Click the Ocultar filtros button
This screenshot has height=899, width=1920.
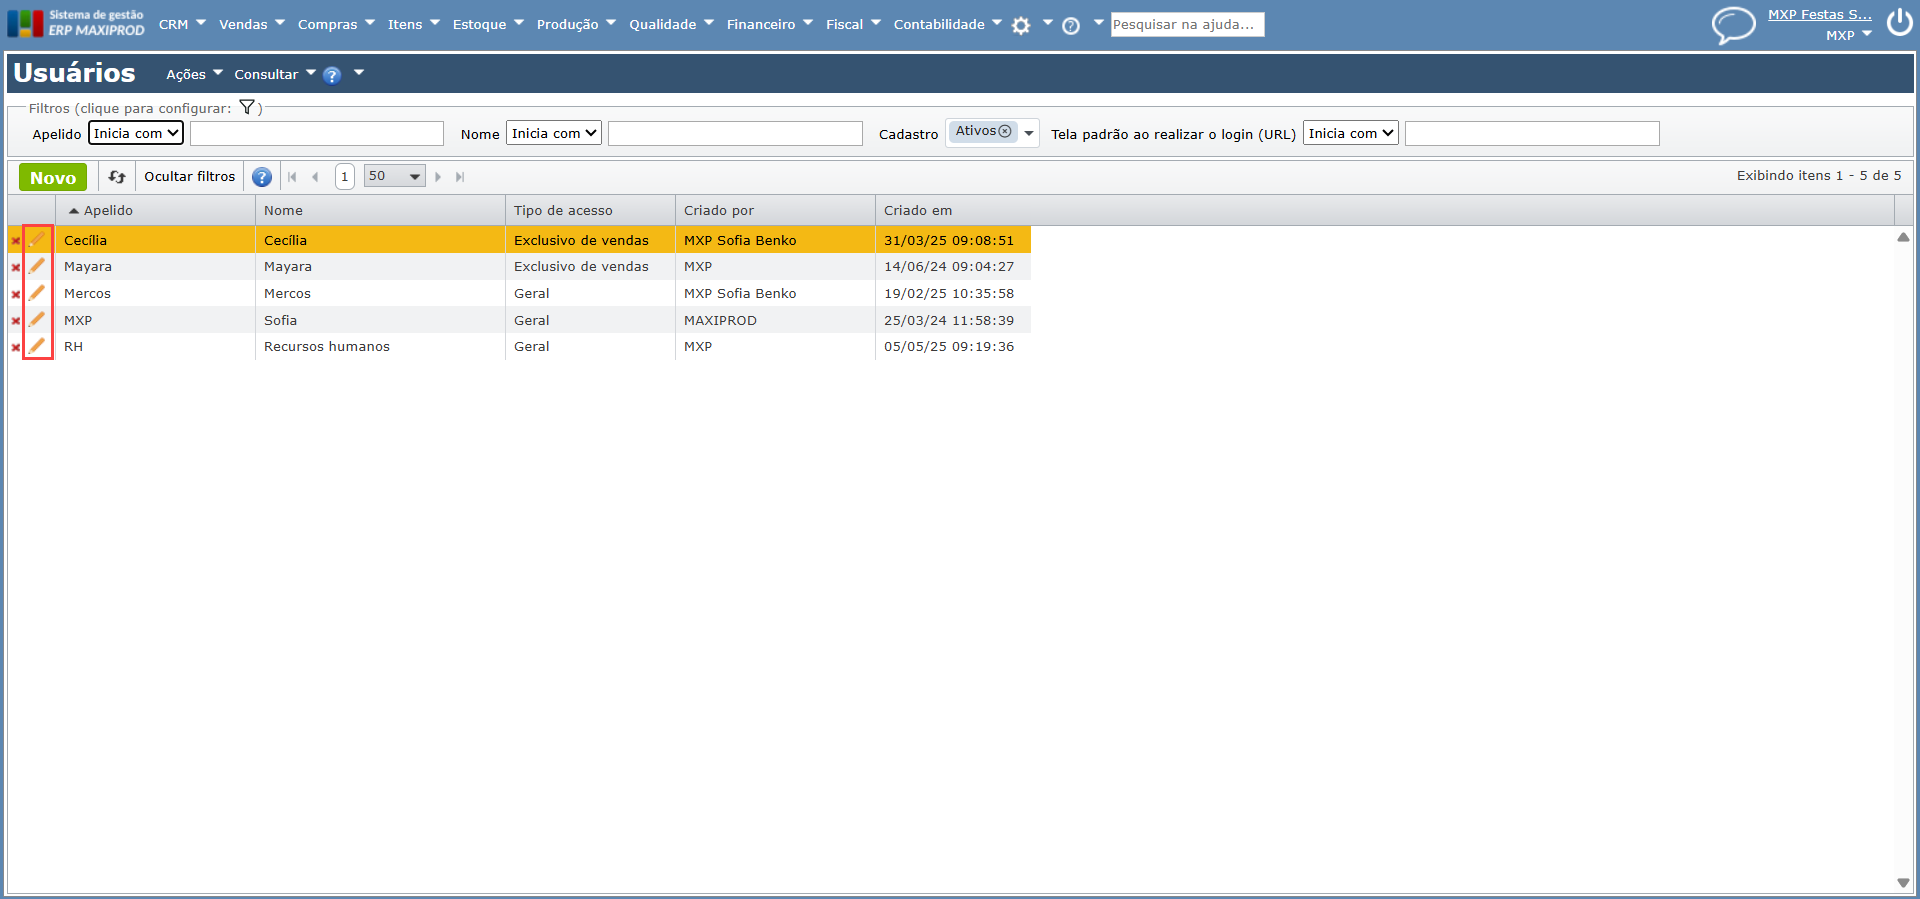(x=190, y=176)
